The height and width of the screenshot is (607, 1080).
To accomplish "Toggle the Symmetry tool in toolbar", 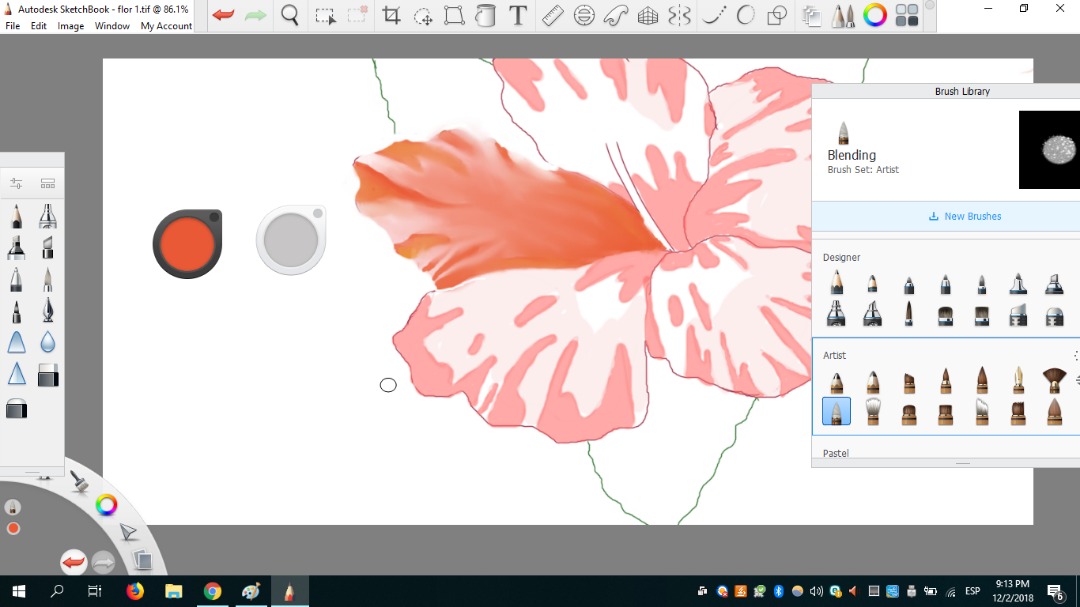I will click(x=680, y=16).
